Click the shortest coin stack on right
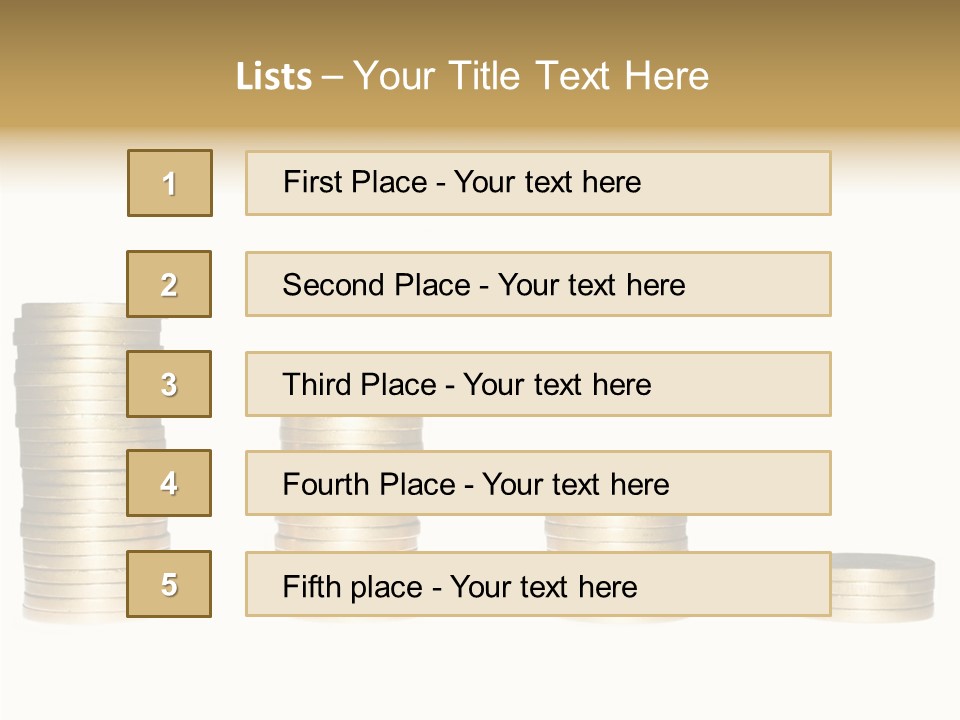Viewport: 960px width, 720px height. pos(883,587)
